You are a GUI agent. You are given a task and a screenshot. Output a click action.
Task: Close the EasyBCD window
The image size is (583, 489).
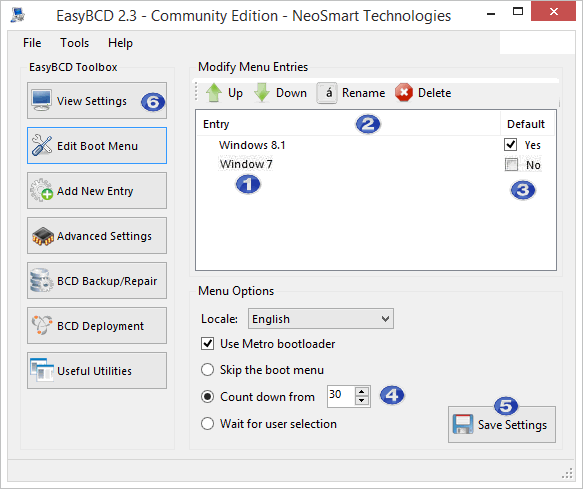(x=554, y=12)
